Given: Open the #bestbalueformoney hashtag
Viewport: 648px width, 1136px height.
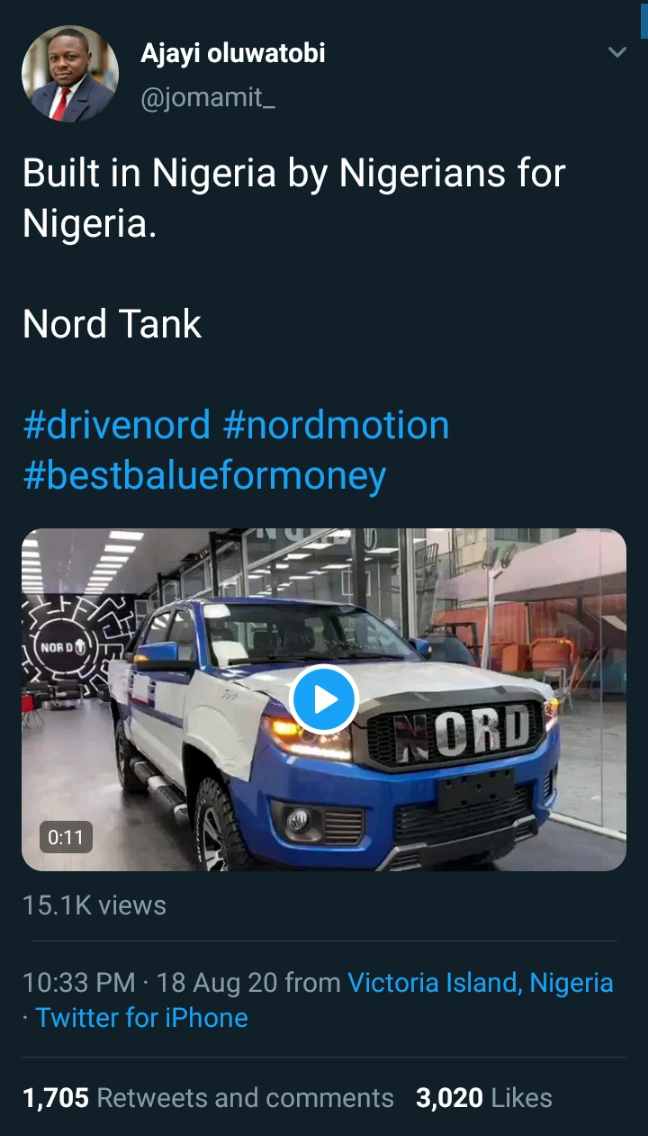Looking at the screenshot, I should tap(204, 477).
